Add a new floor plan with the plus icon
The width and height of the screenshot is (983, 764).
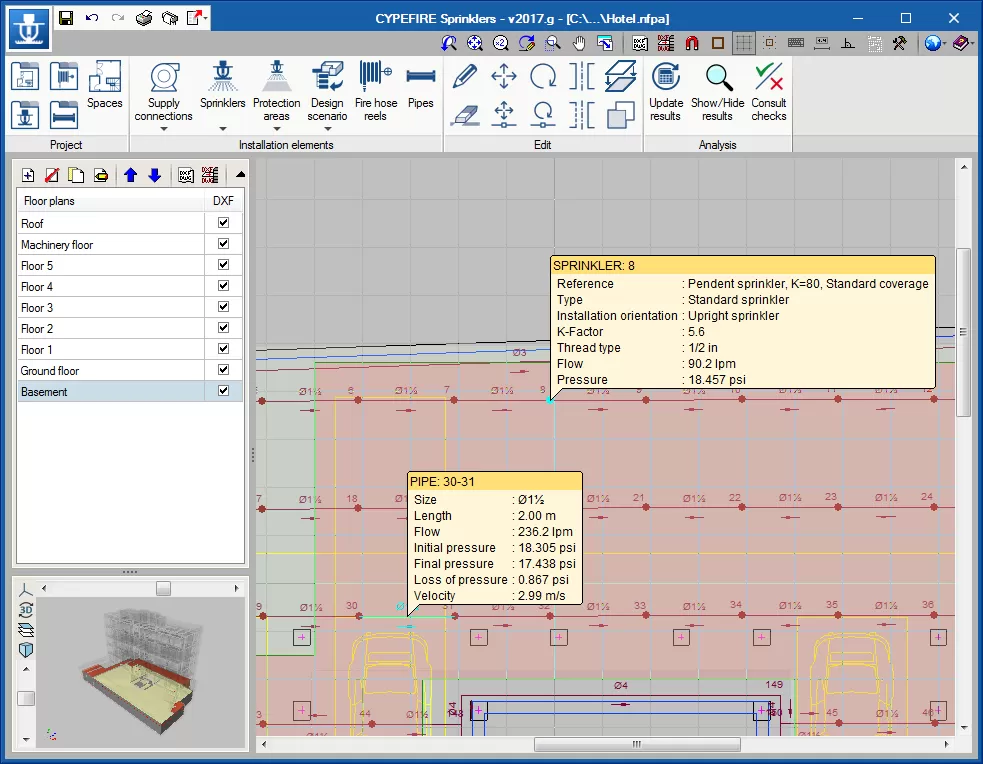pos(28,175)
